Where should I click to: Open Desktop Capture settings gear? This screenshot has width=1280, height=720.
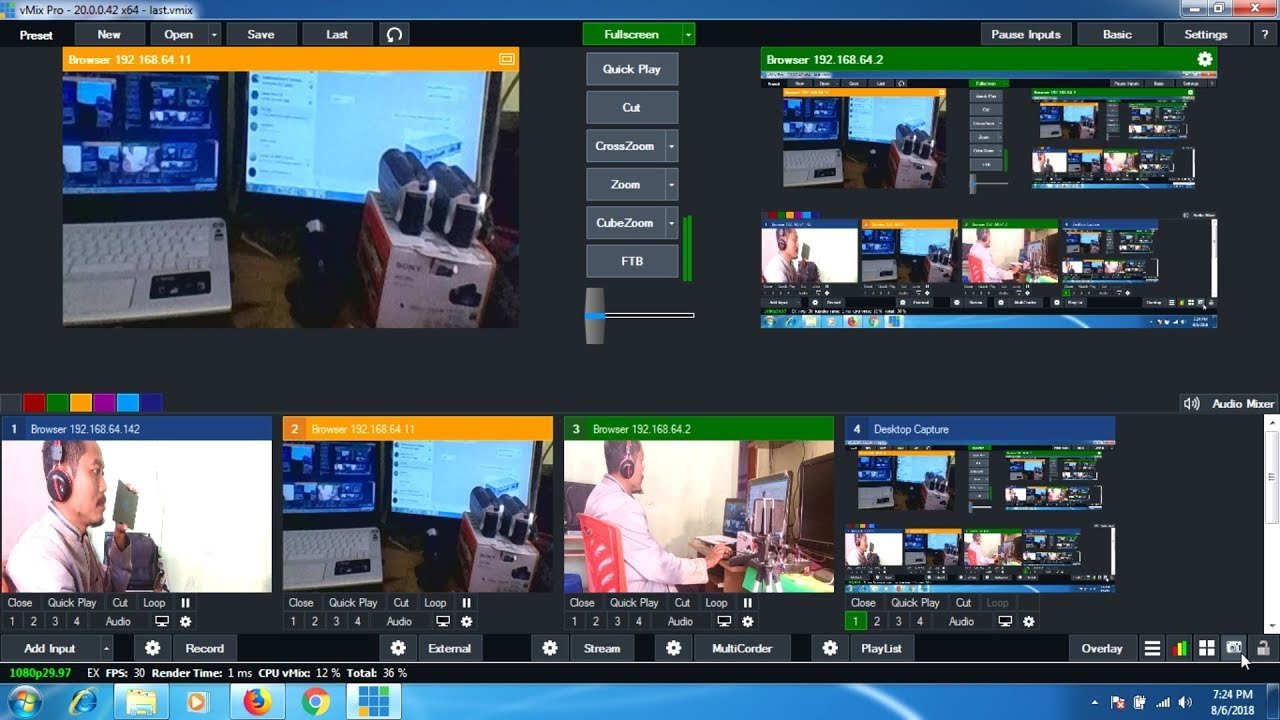pyautogui.click(x=1028, y=621)
